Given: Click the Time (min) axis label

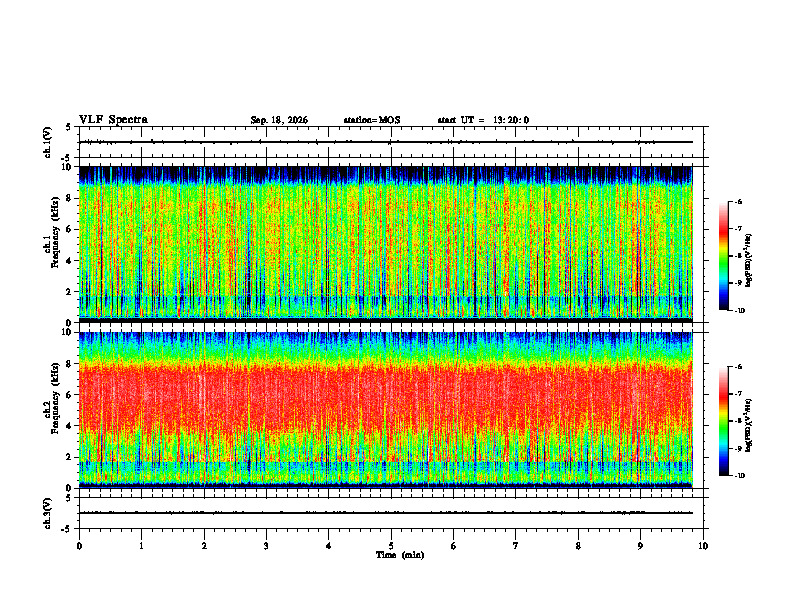Looking at the screenshot, I should tap(400, 555).
